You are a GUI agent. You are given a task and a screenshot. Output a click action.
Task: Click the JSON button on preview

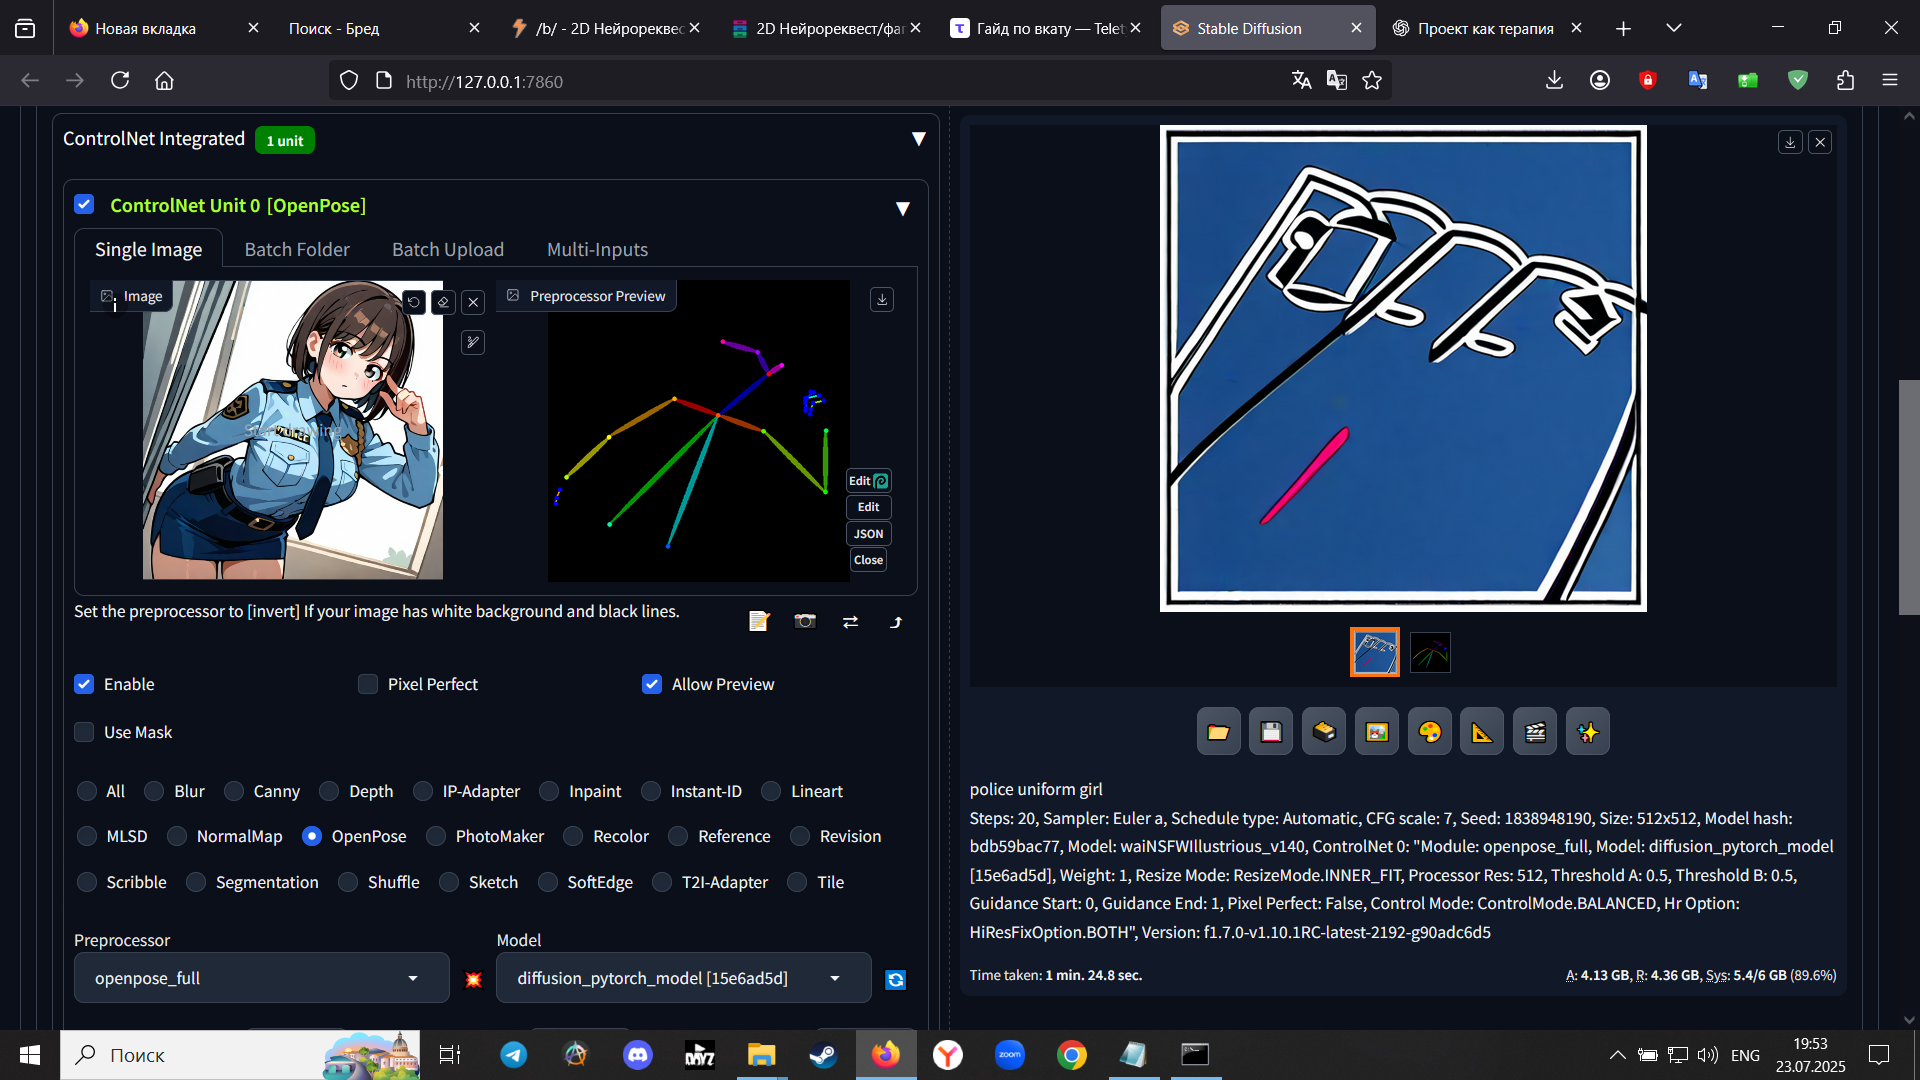tap(868, 534)
